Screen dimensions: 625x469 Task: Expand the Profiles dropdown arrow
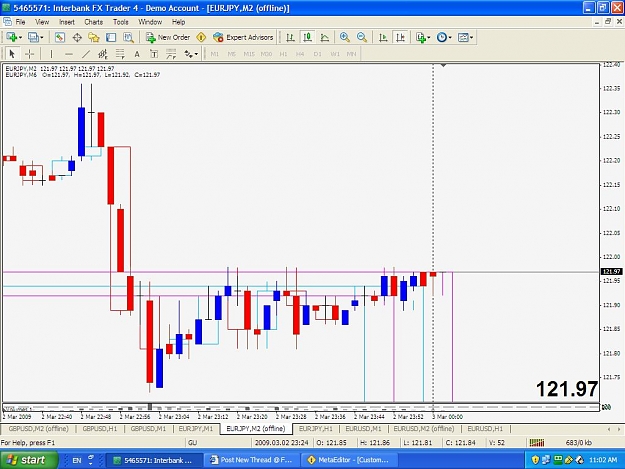pos(41,37)
